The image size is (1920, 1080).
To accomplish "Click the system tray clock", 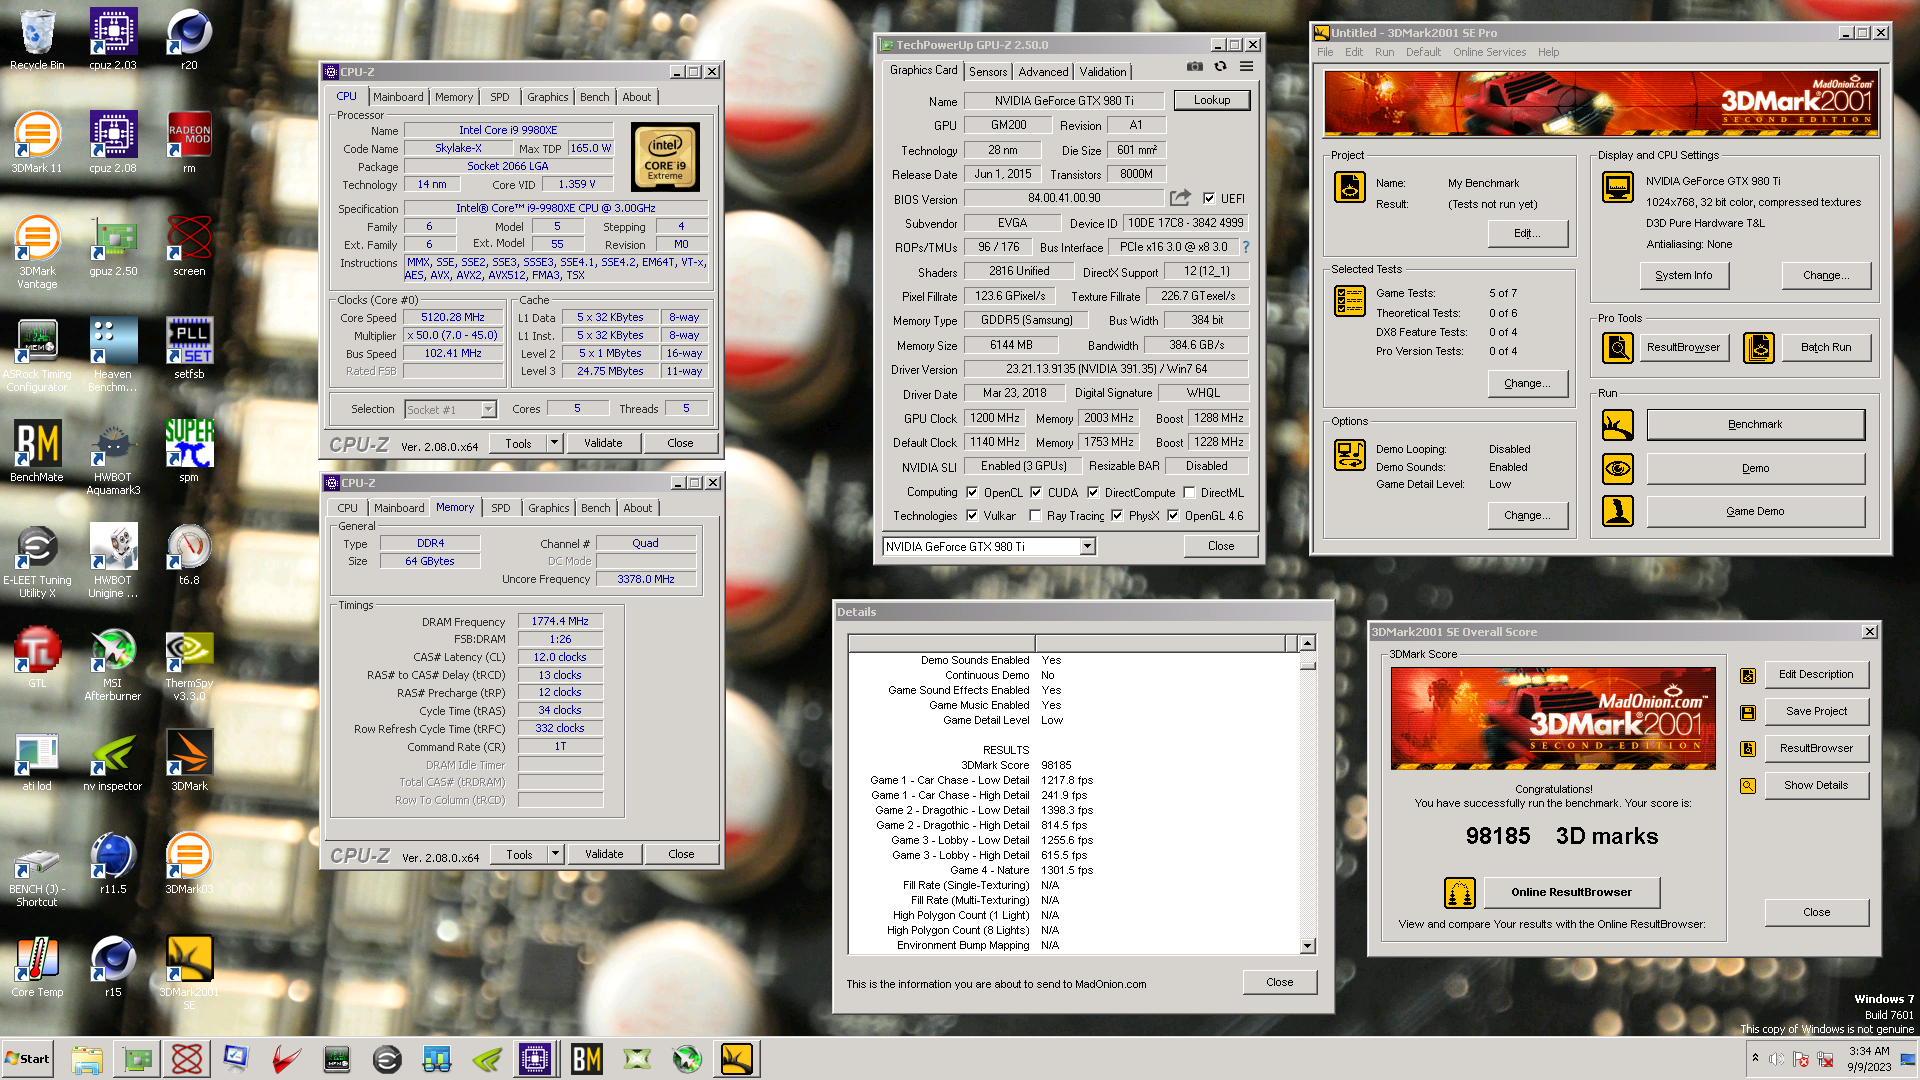I will pyautogui.click(x=1868, y=1059).
